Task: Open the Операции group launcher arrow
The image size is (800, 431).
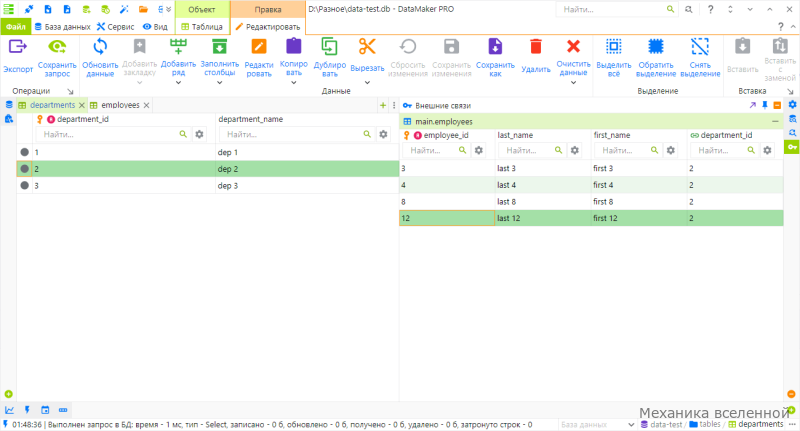Action: pyautogui.click(x=70, y=91)
